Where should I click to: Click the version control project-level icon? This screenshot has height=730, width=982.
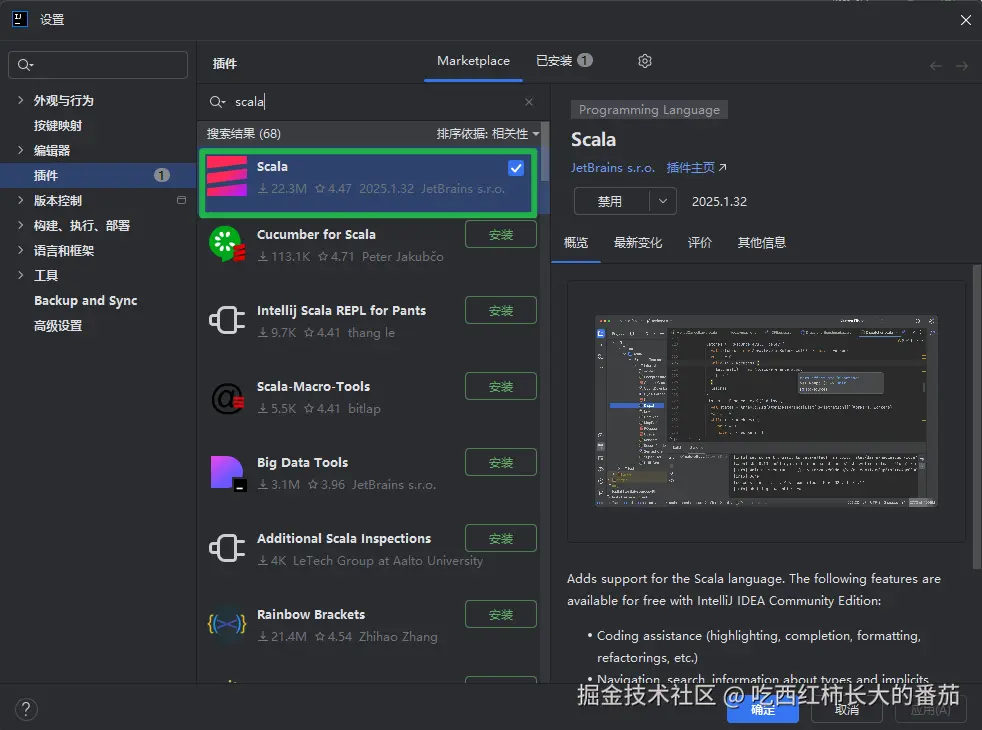[181, 200]
